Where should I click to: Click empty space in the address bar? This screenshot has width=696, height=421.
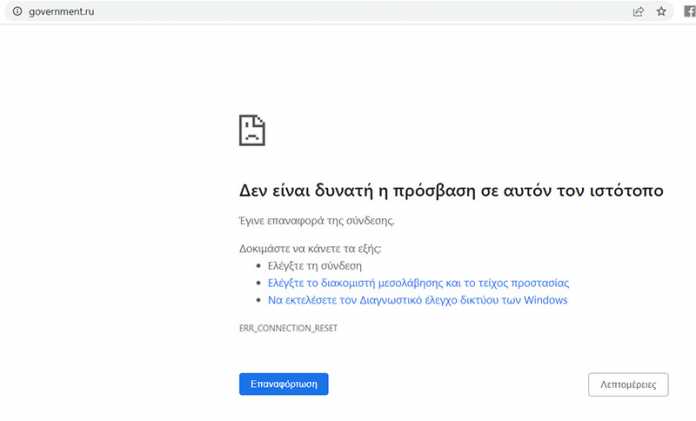click(350, 11)
